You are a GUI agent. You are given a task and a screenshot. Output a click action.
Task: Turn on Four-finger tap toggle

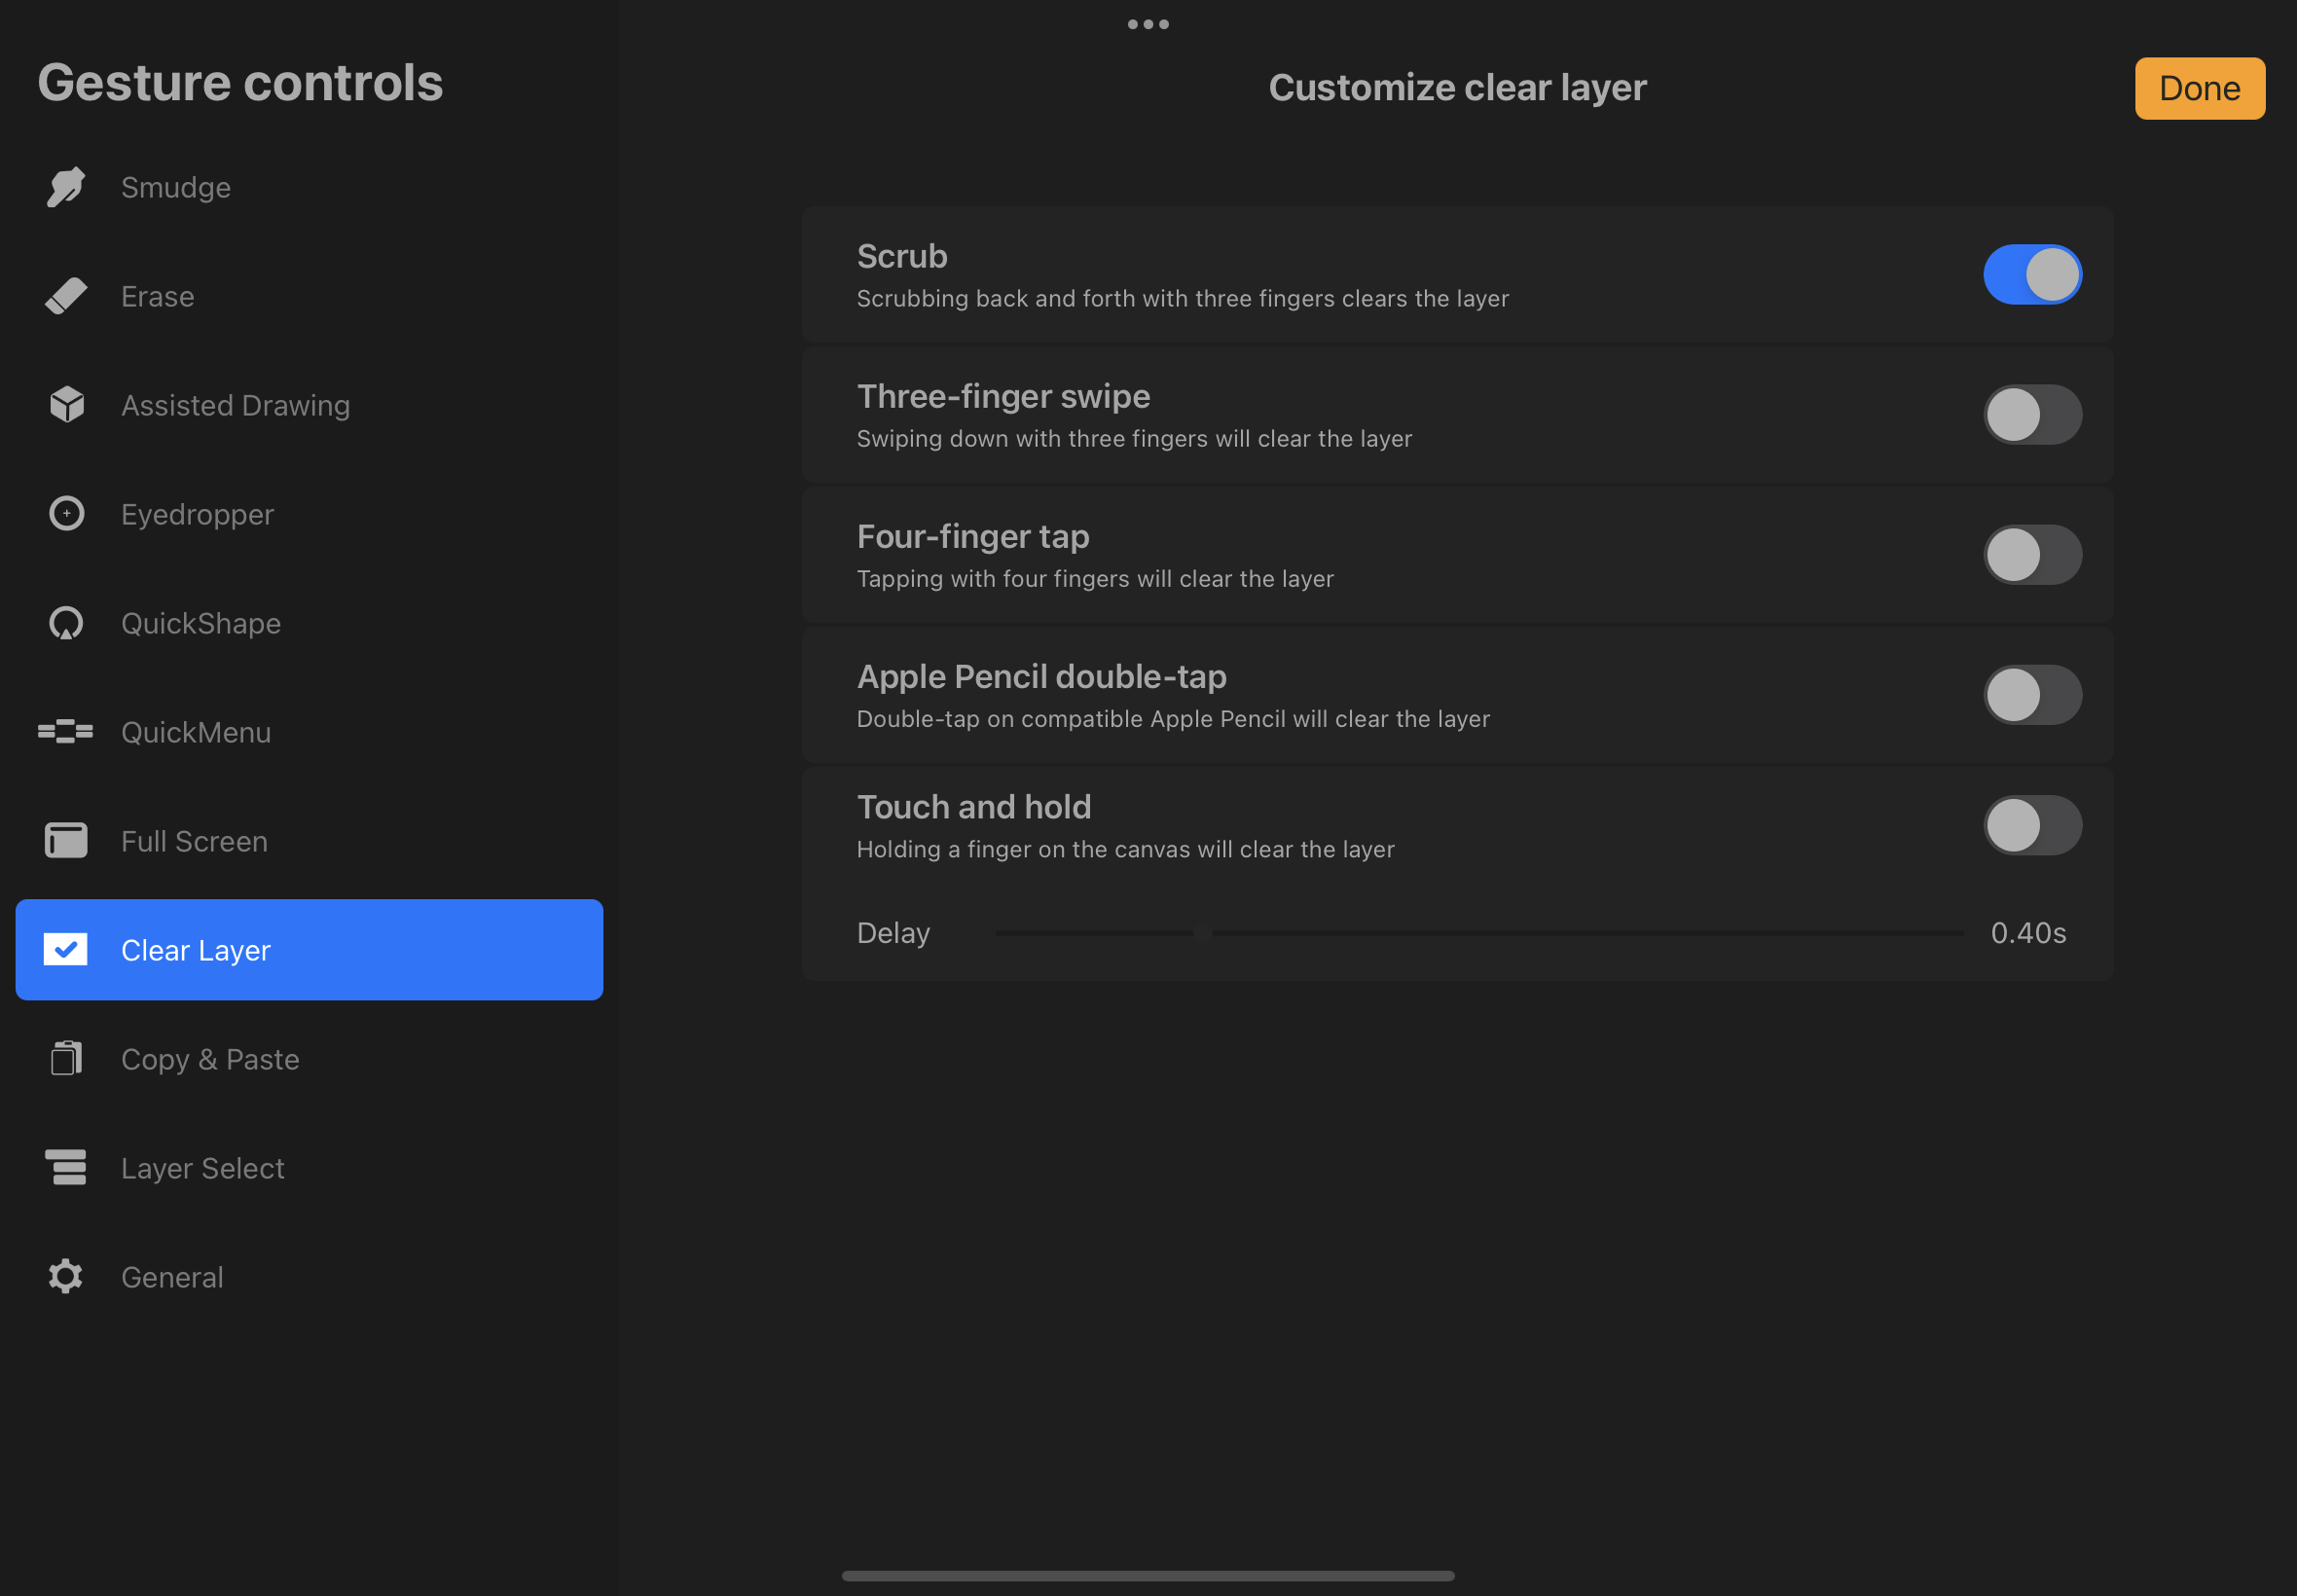tap(2032, 555)
